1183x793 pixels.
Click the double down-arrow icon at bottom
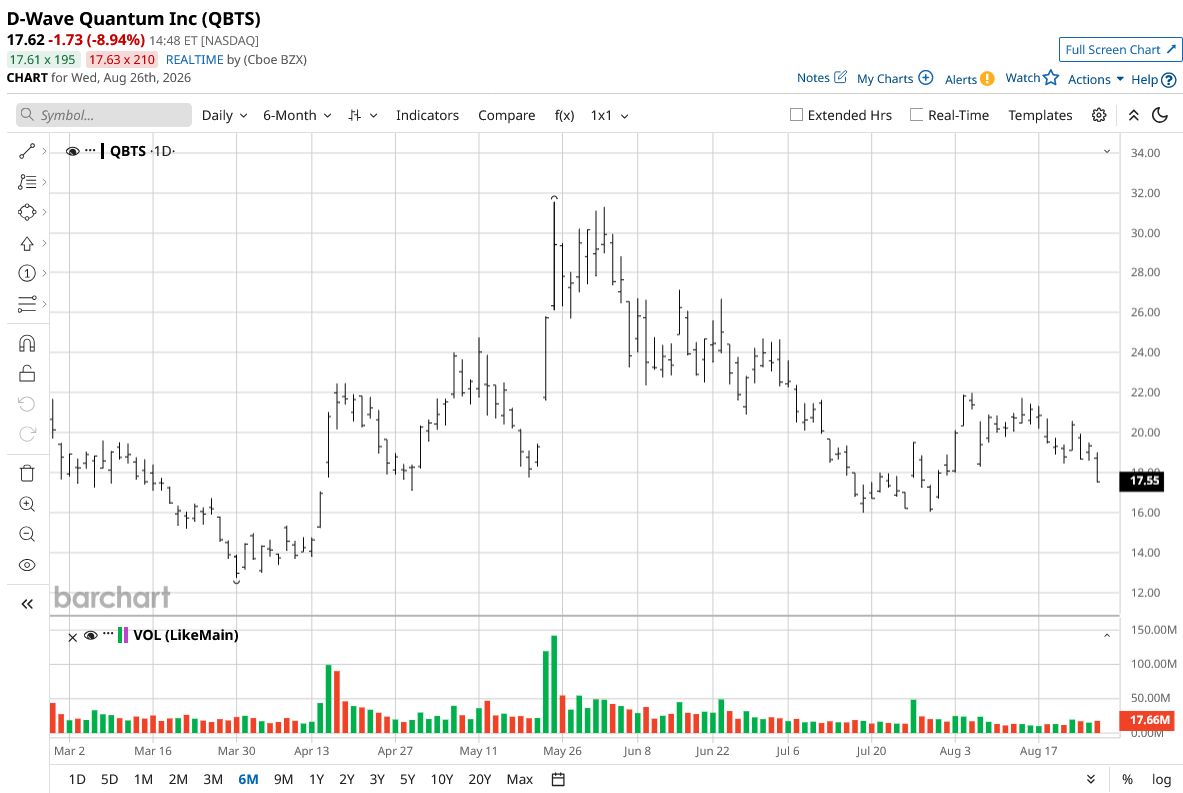1091,779
